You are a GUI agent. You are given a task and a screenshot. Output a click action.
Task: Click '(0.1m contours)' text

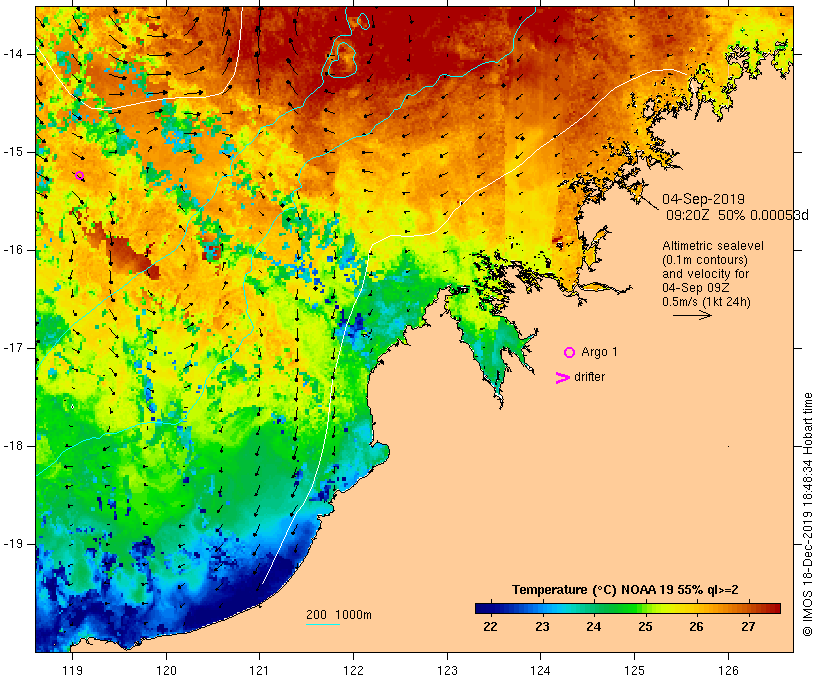(x=705, y=260)
